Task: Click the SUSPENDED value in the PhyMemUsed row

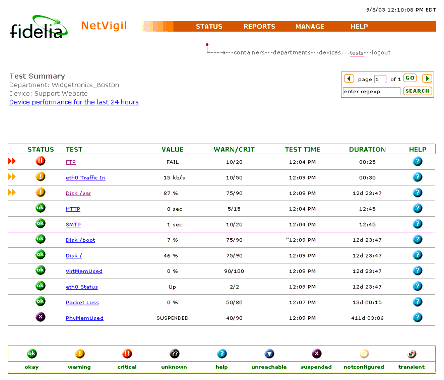Action: click(172, 318)
